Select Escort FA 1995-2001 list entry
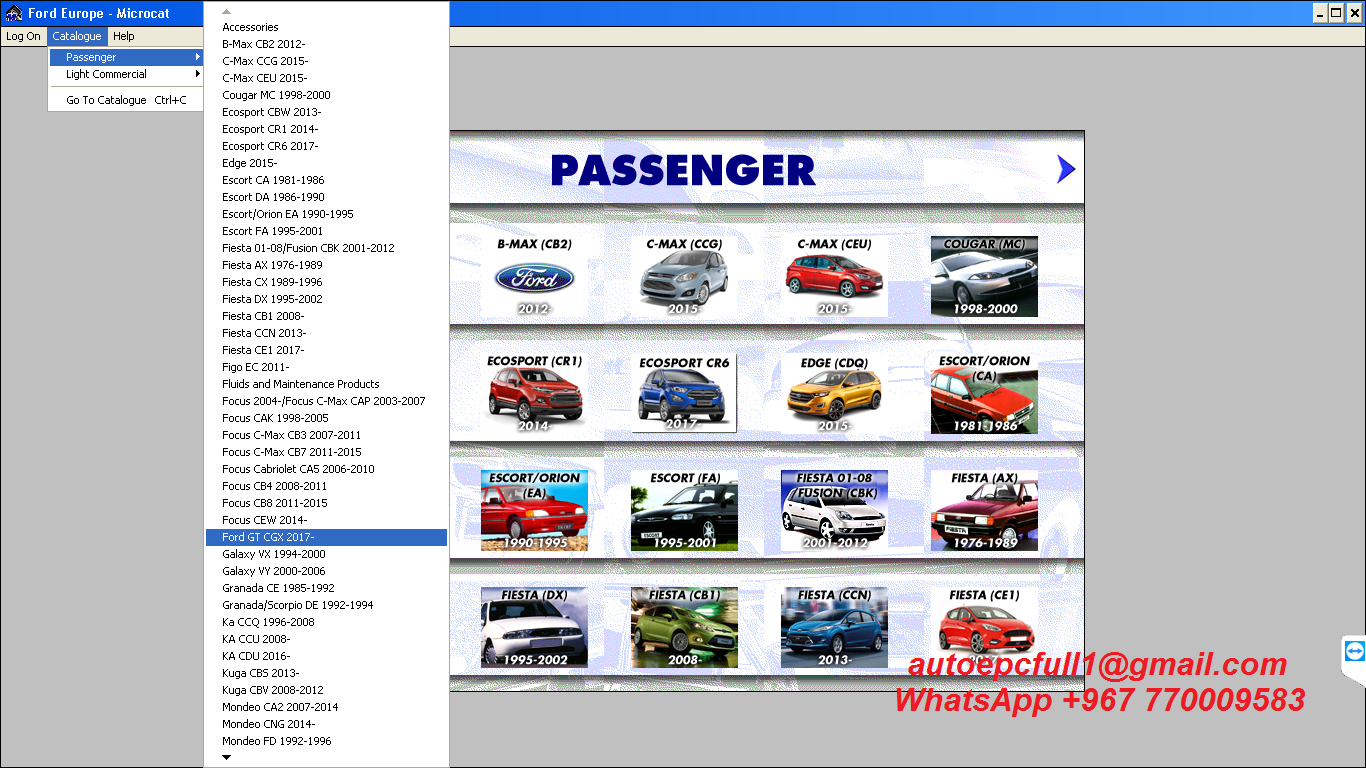 click(x=326, y=231)
